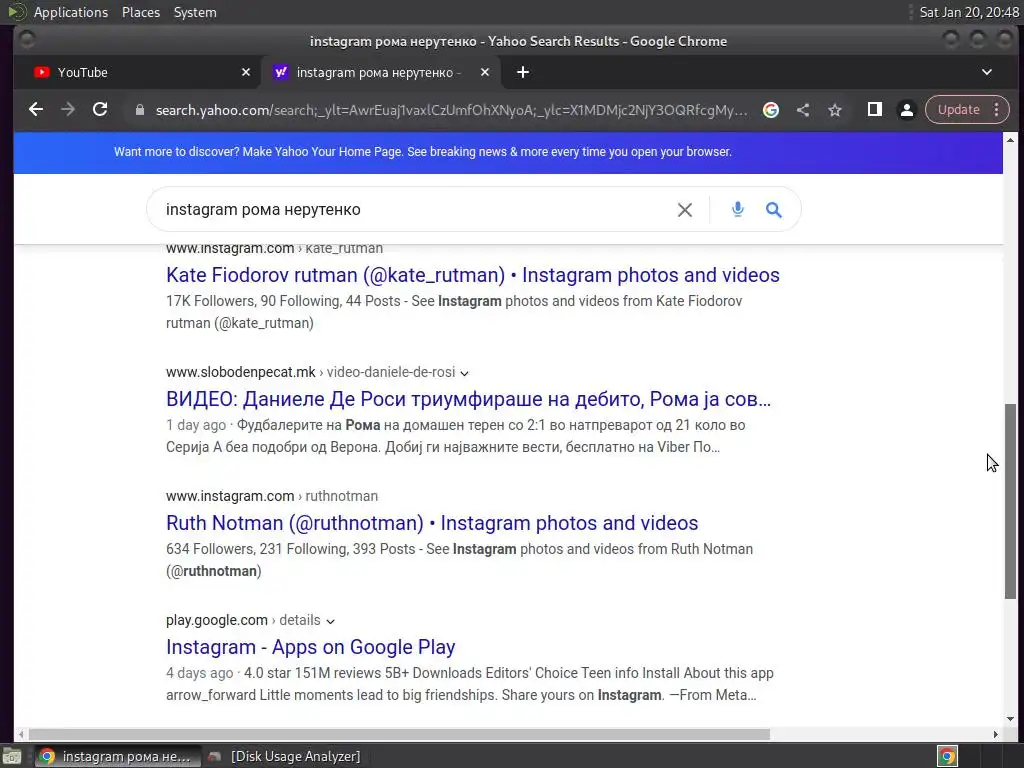1024x768 pixels.
Task: Open the Chrome profile avatar menu
Action: (906, 110)
